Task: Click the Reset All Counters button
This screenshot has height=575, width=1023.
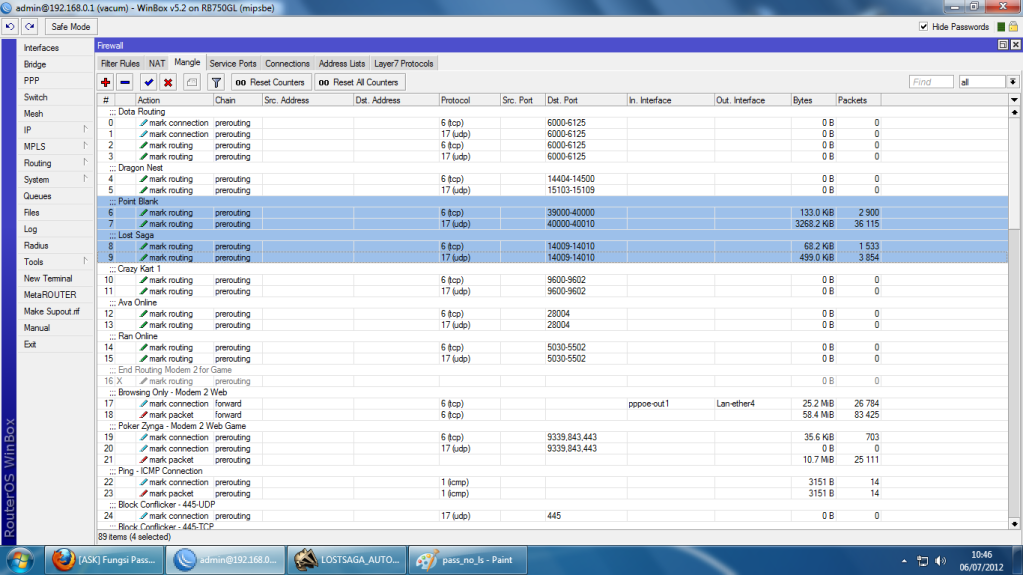Action: pyautogui.click(x=358, y=82)
